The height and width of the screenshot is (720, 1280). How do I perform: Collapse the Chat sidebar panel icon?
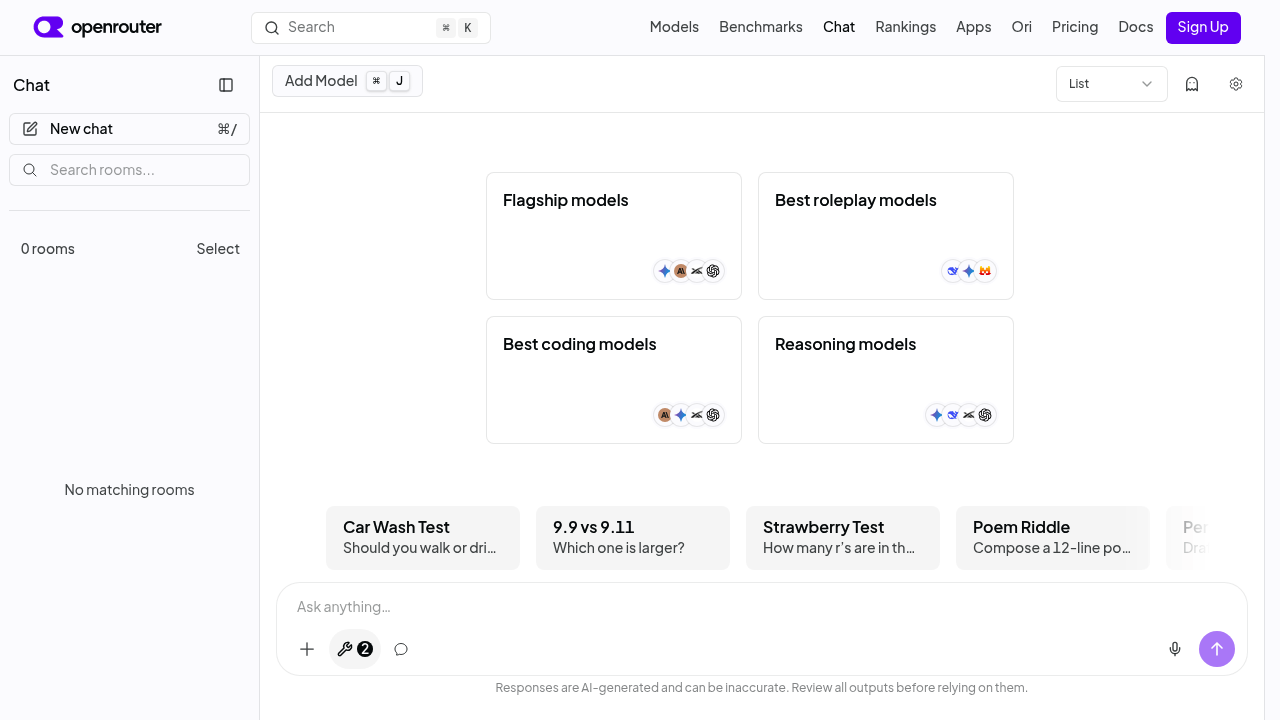(226, 85)
